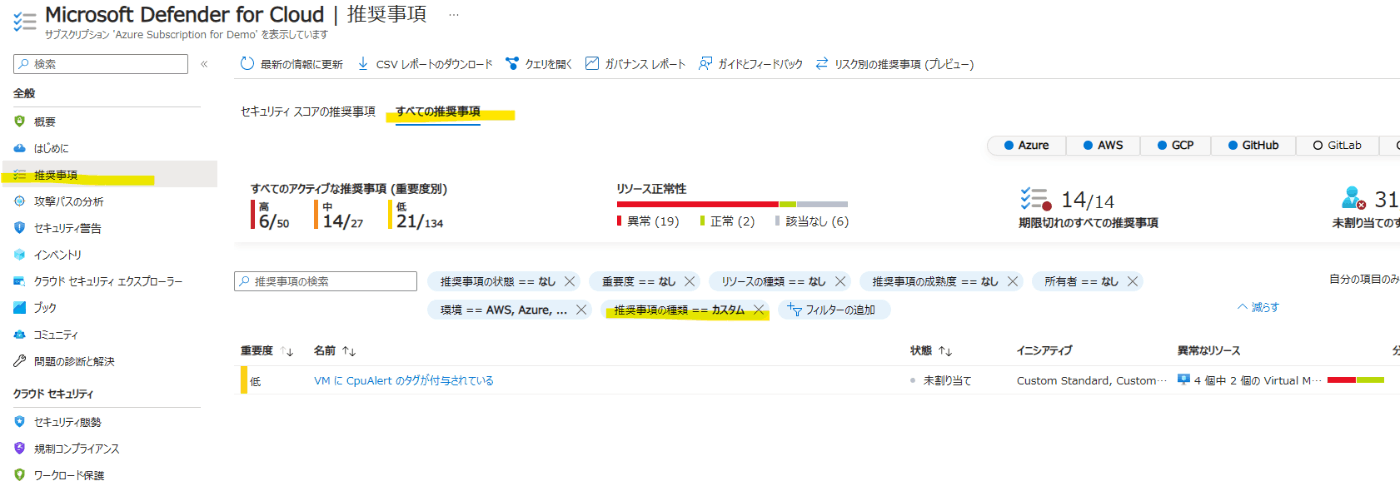Click the ワークロード保護 icon
The height and width of the screenshot is (491, 1400).
(x=20, y=476)
